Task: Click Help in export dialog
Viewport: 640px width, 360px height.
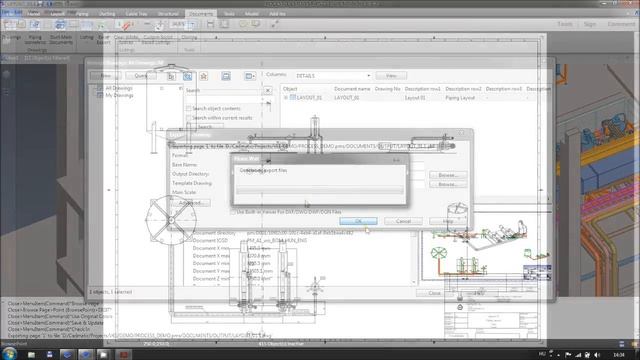Action: pyautogui.click(x=448, y=221)
